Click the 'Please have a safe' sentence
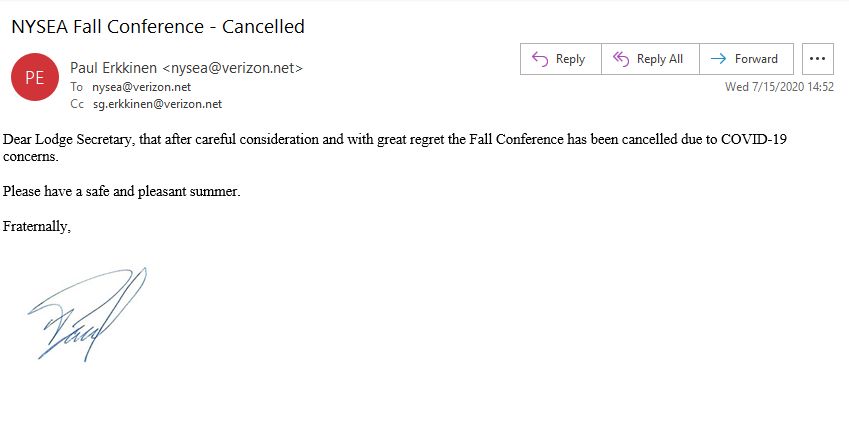Screen dimensions: 849x435 pos(121,191)
